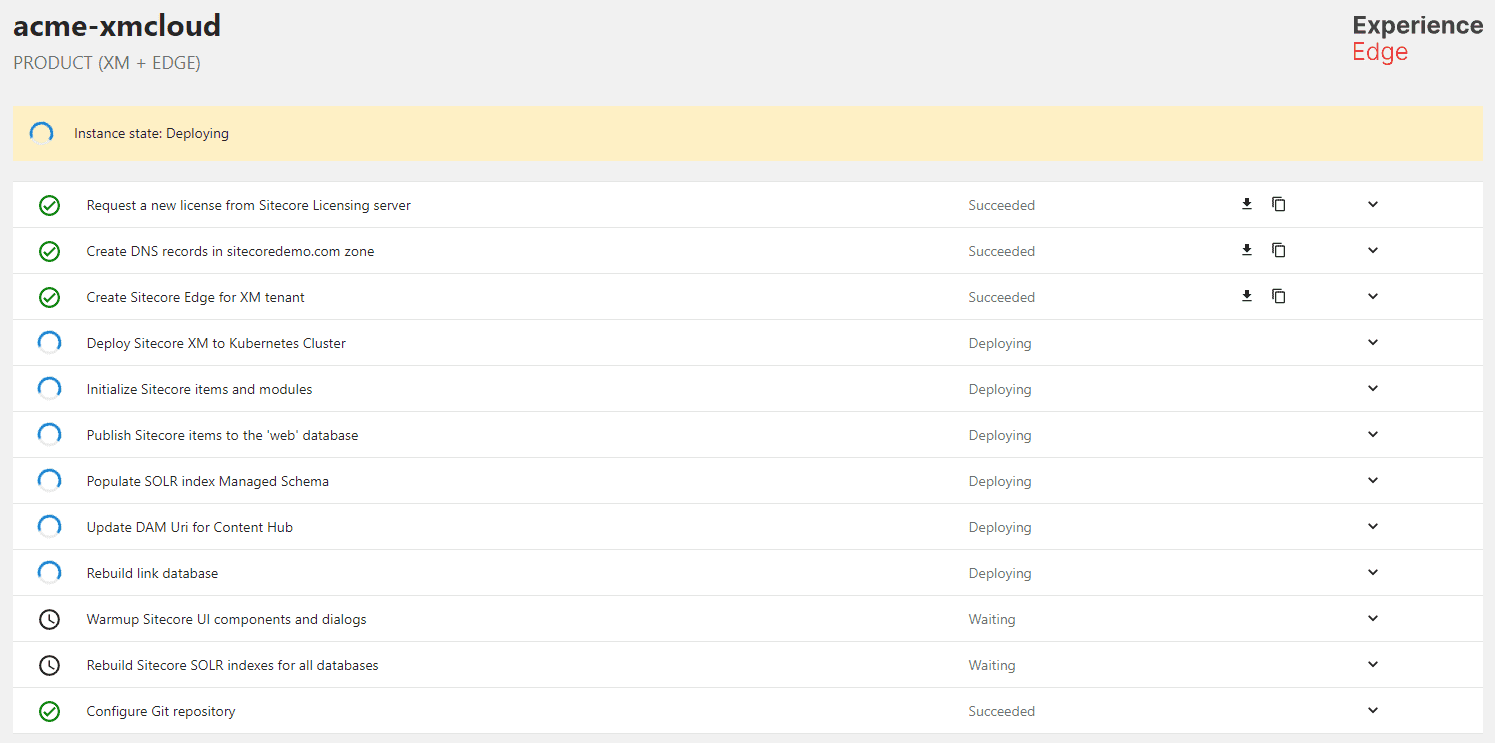
Task: Expand the Request a new license step
Action: [x=1373, y=204]
